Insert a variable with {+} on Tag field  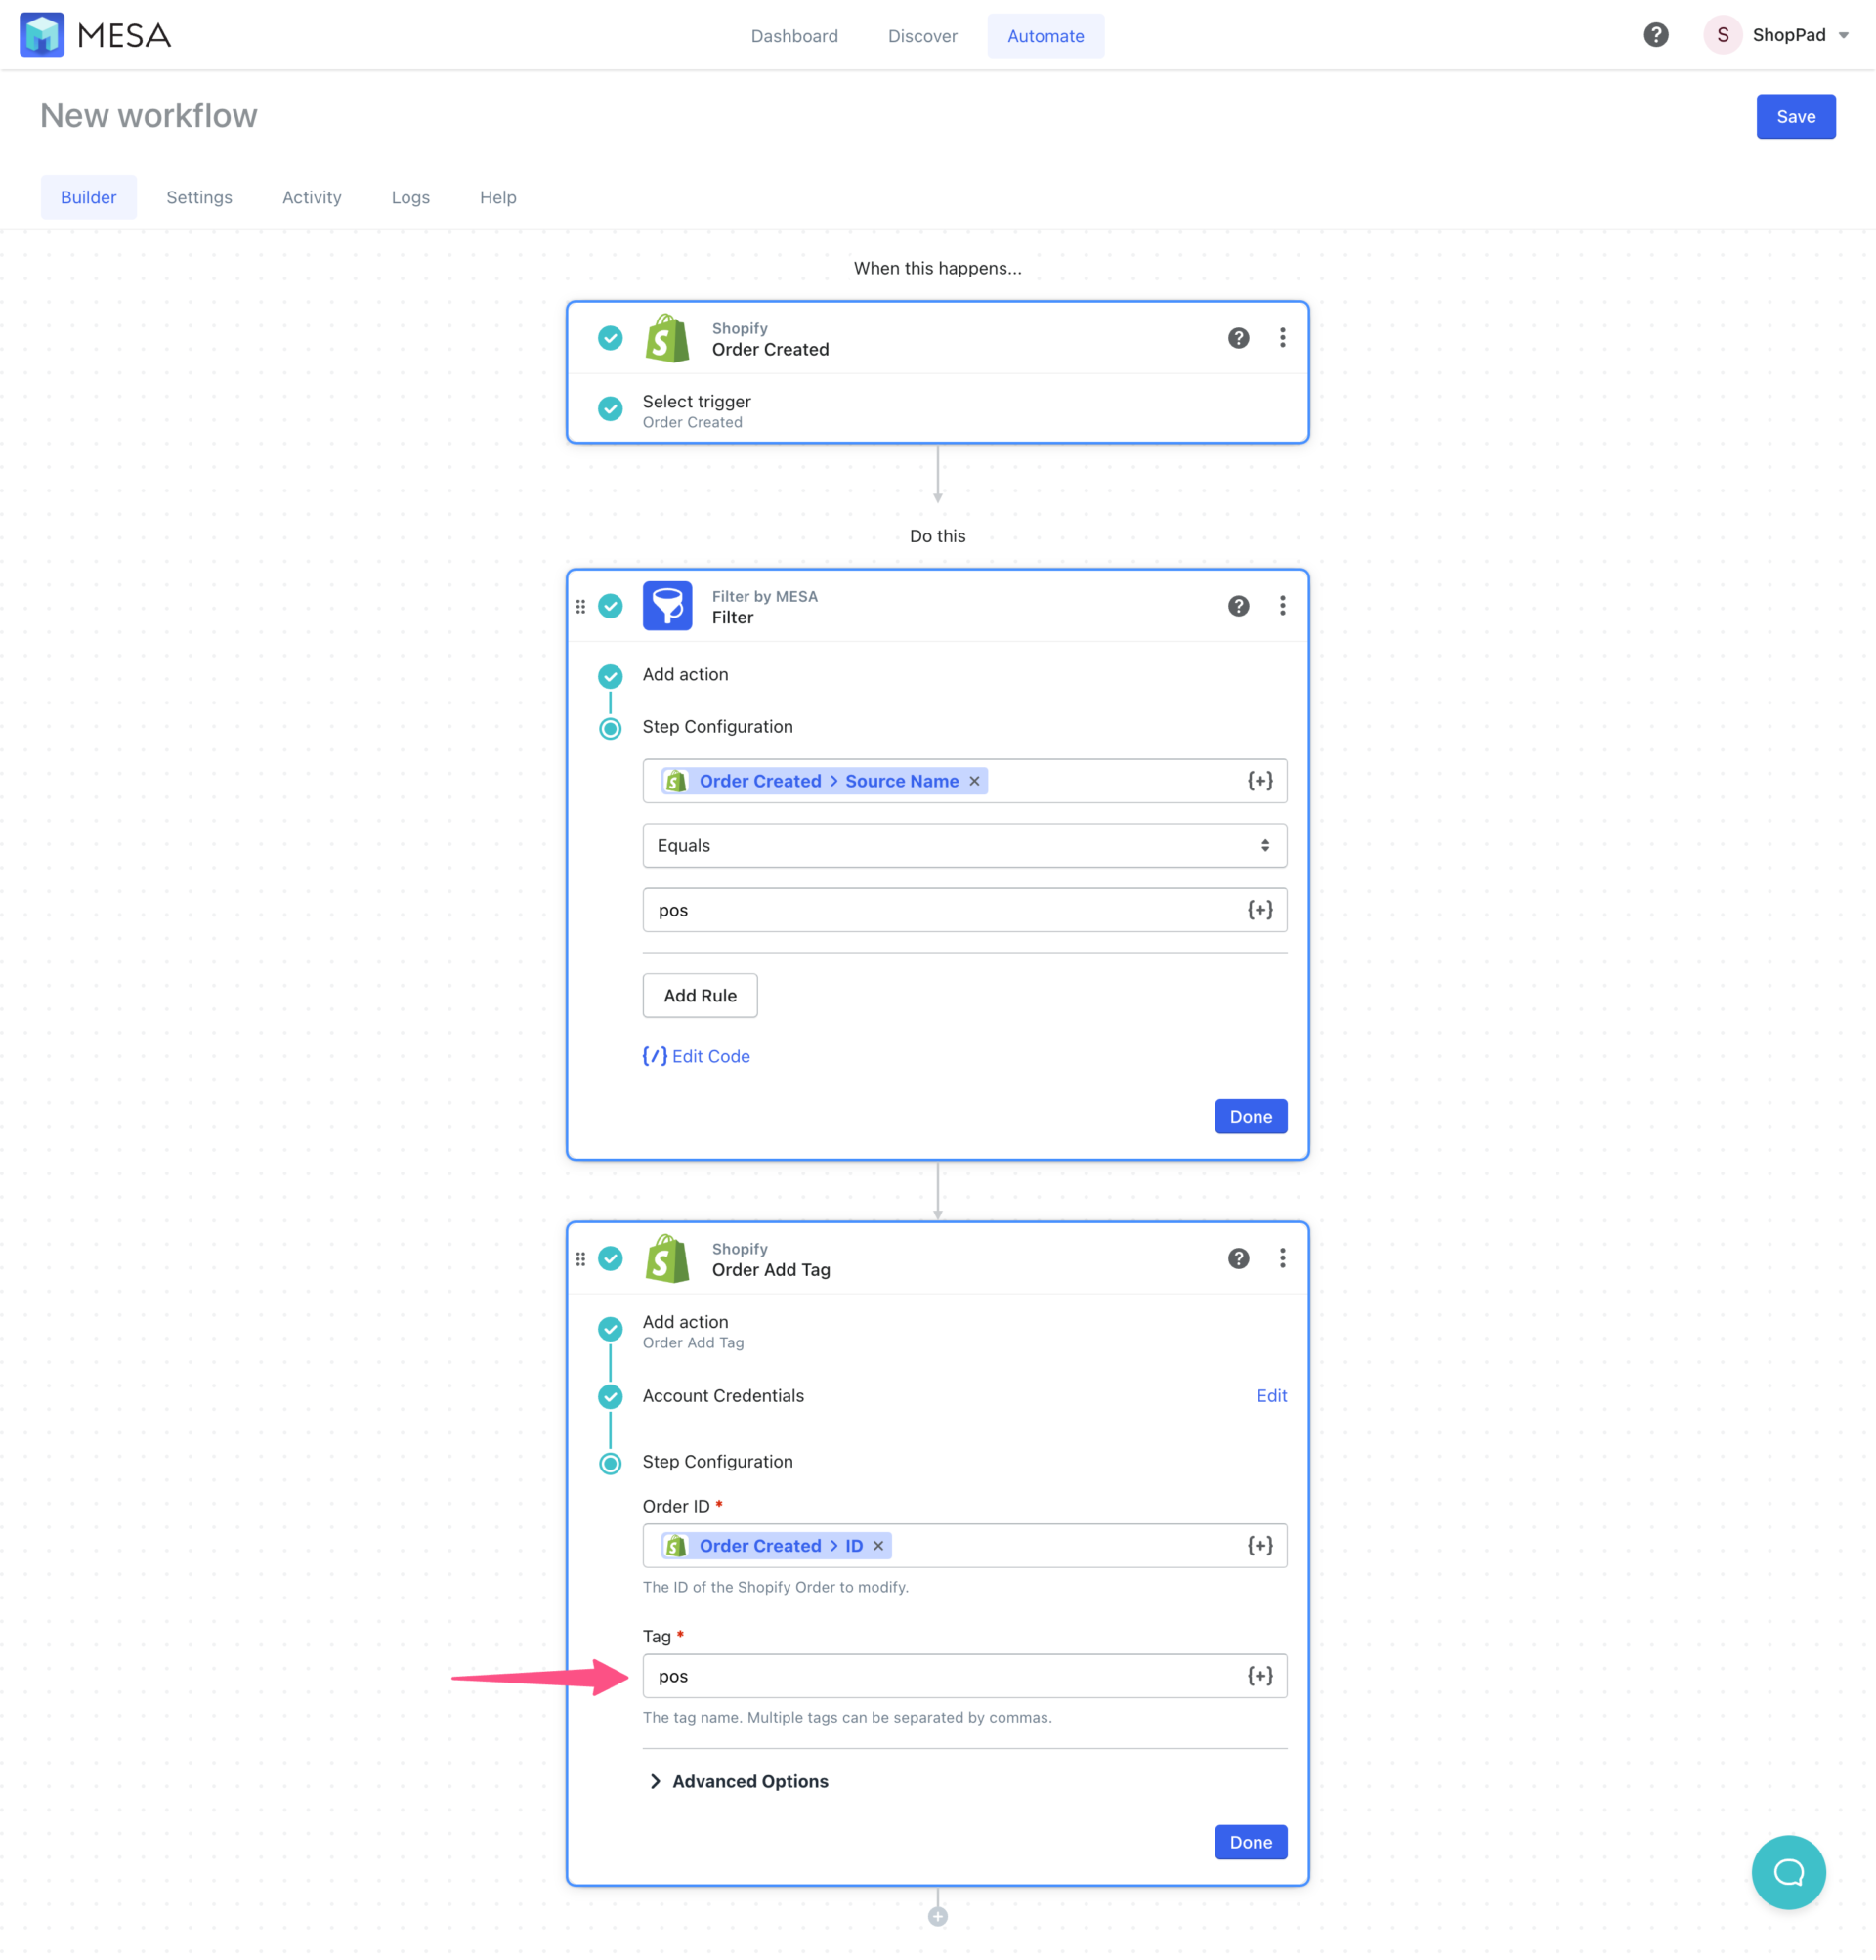click(1259, 1675)
